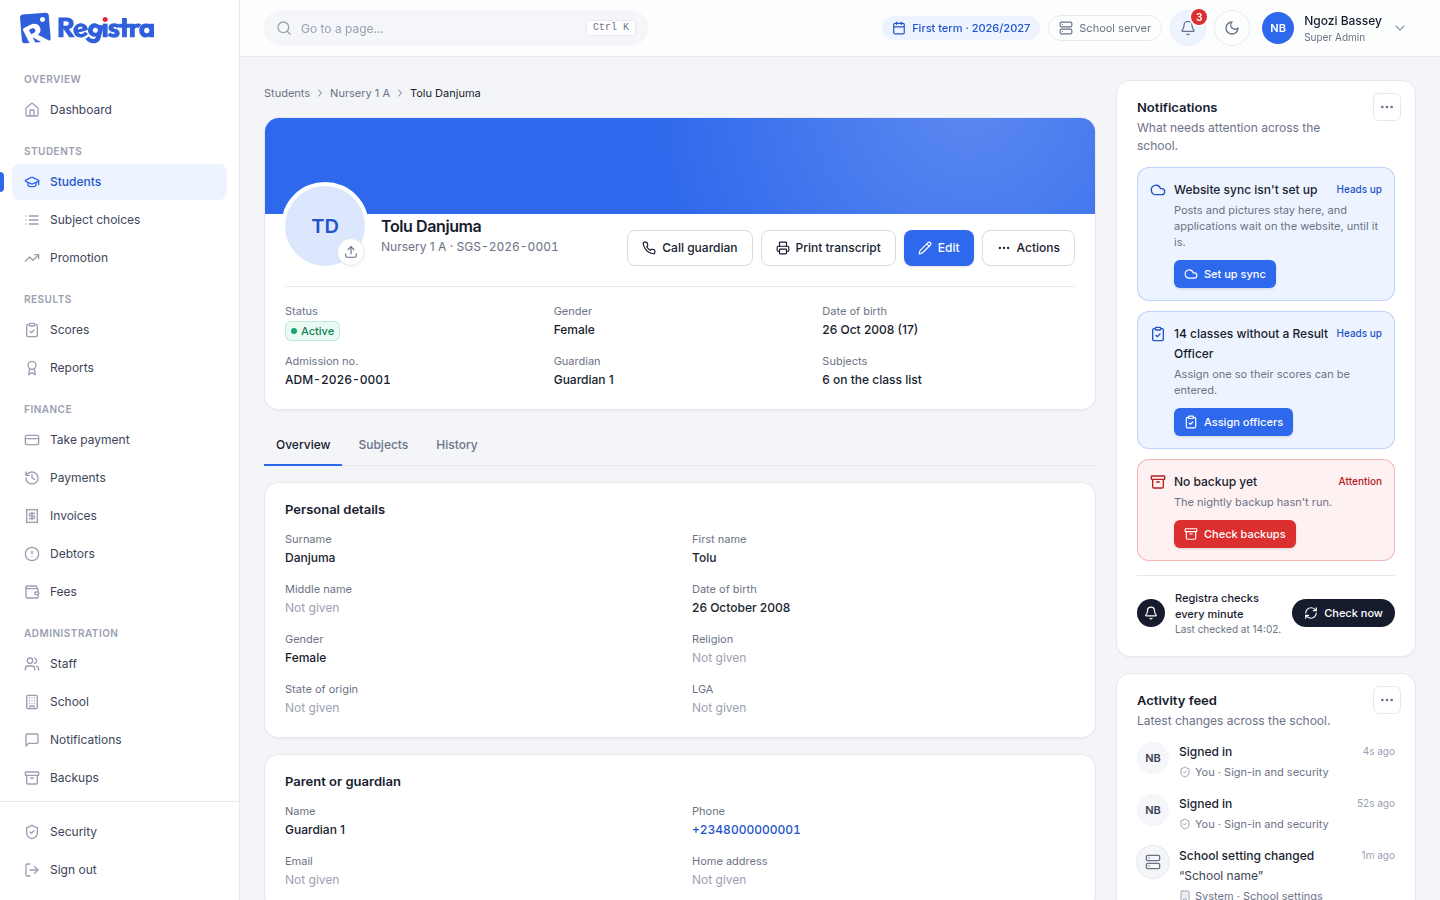Click the Sign out arrow icon
Image resolution: width=1440 pixels, height=900 pixels.
pyautogui.click(x=32, y=870)
